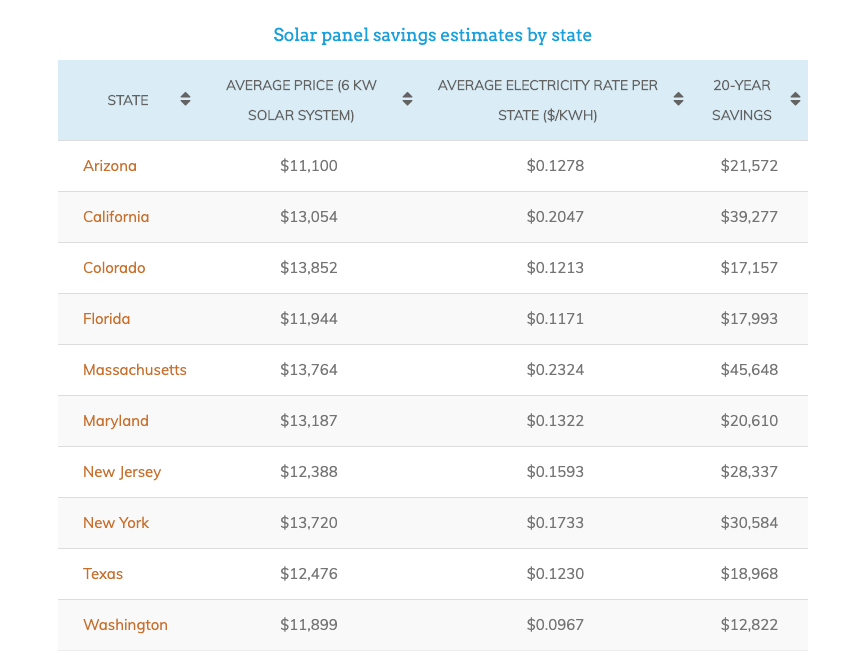
Task: Select New York price $13,720
Action: [x=309, y=523]
